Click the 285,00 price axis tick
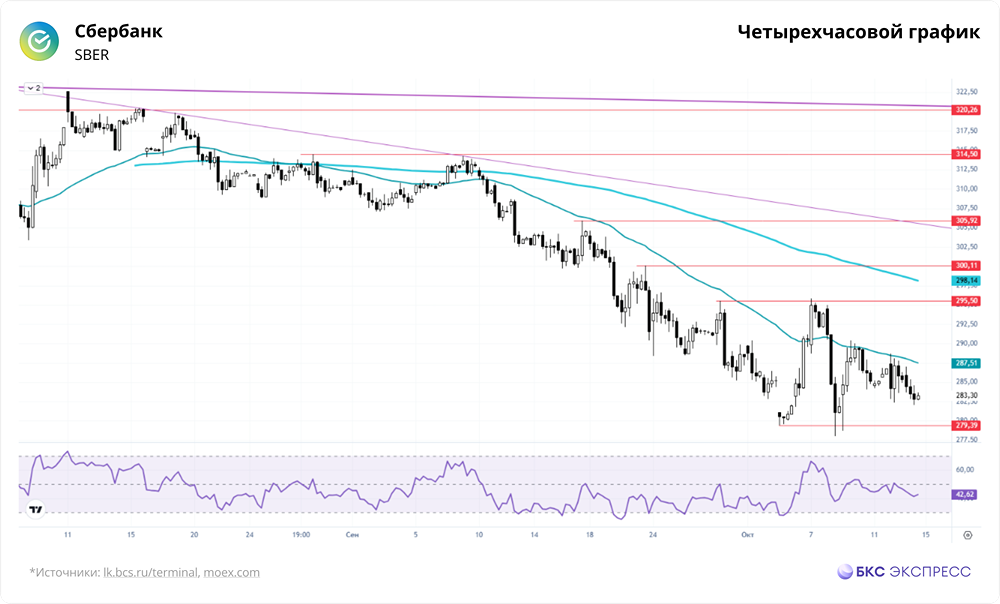Viewport: 1000px width, 604px height. coord(966,381)
